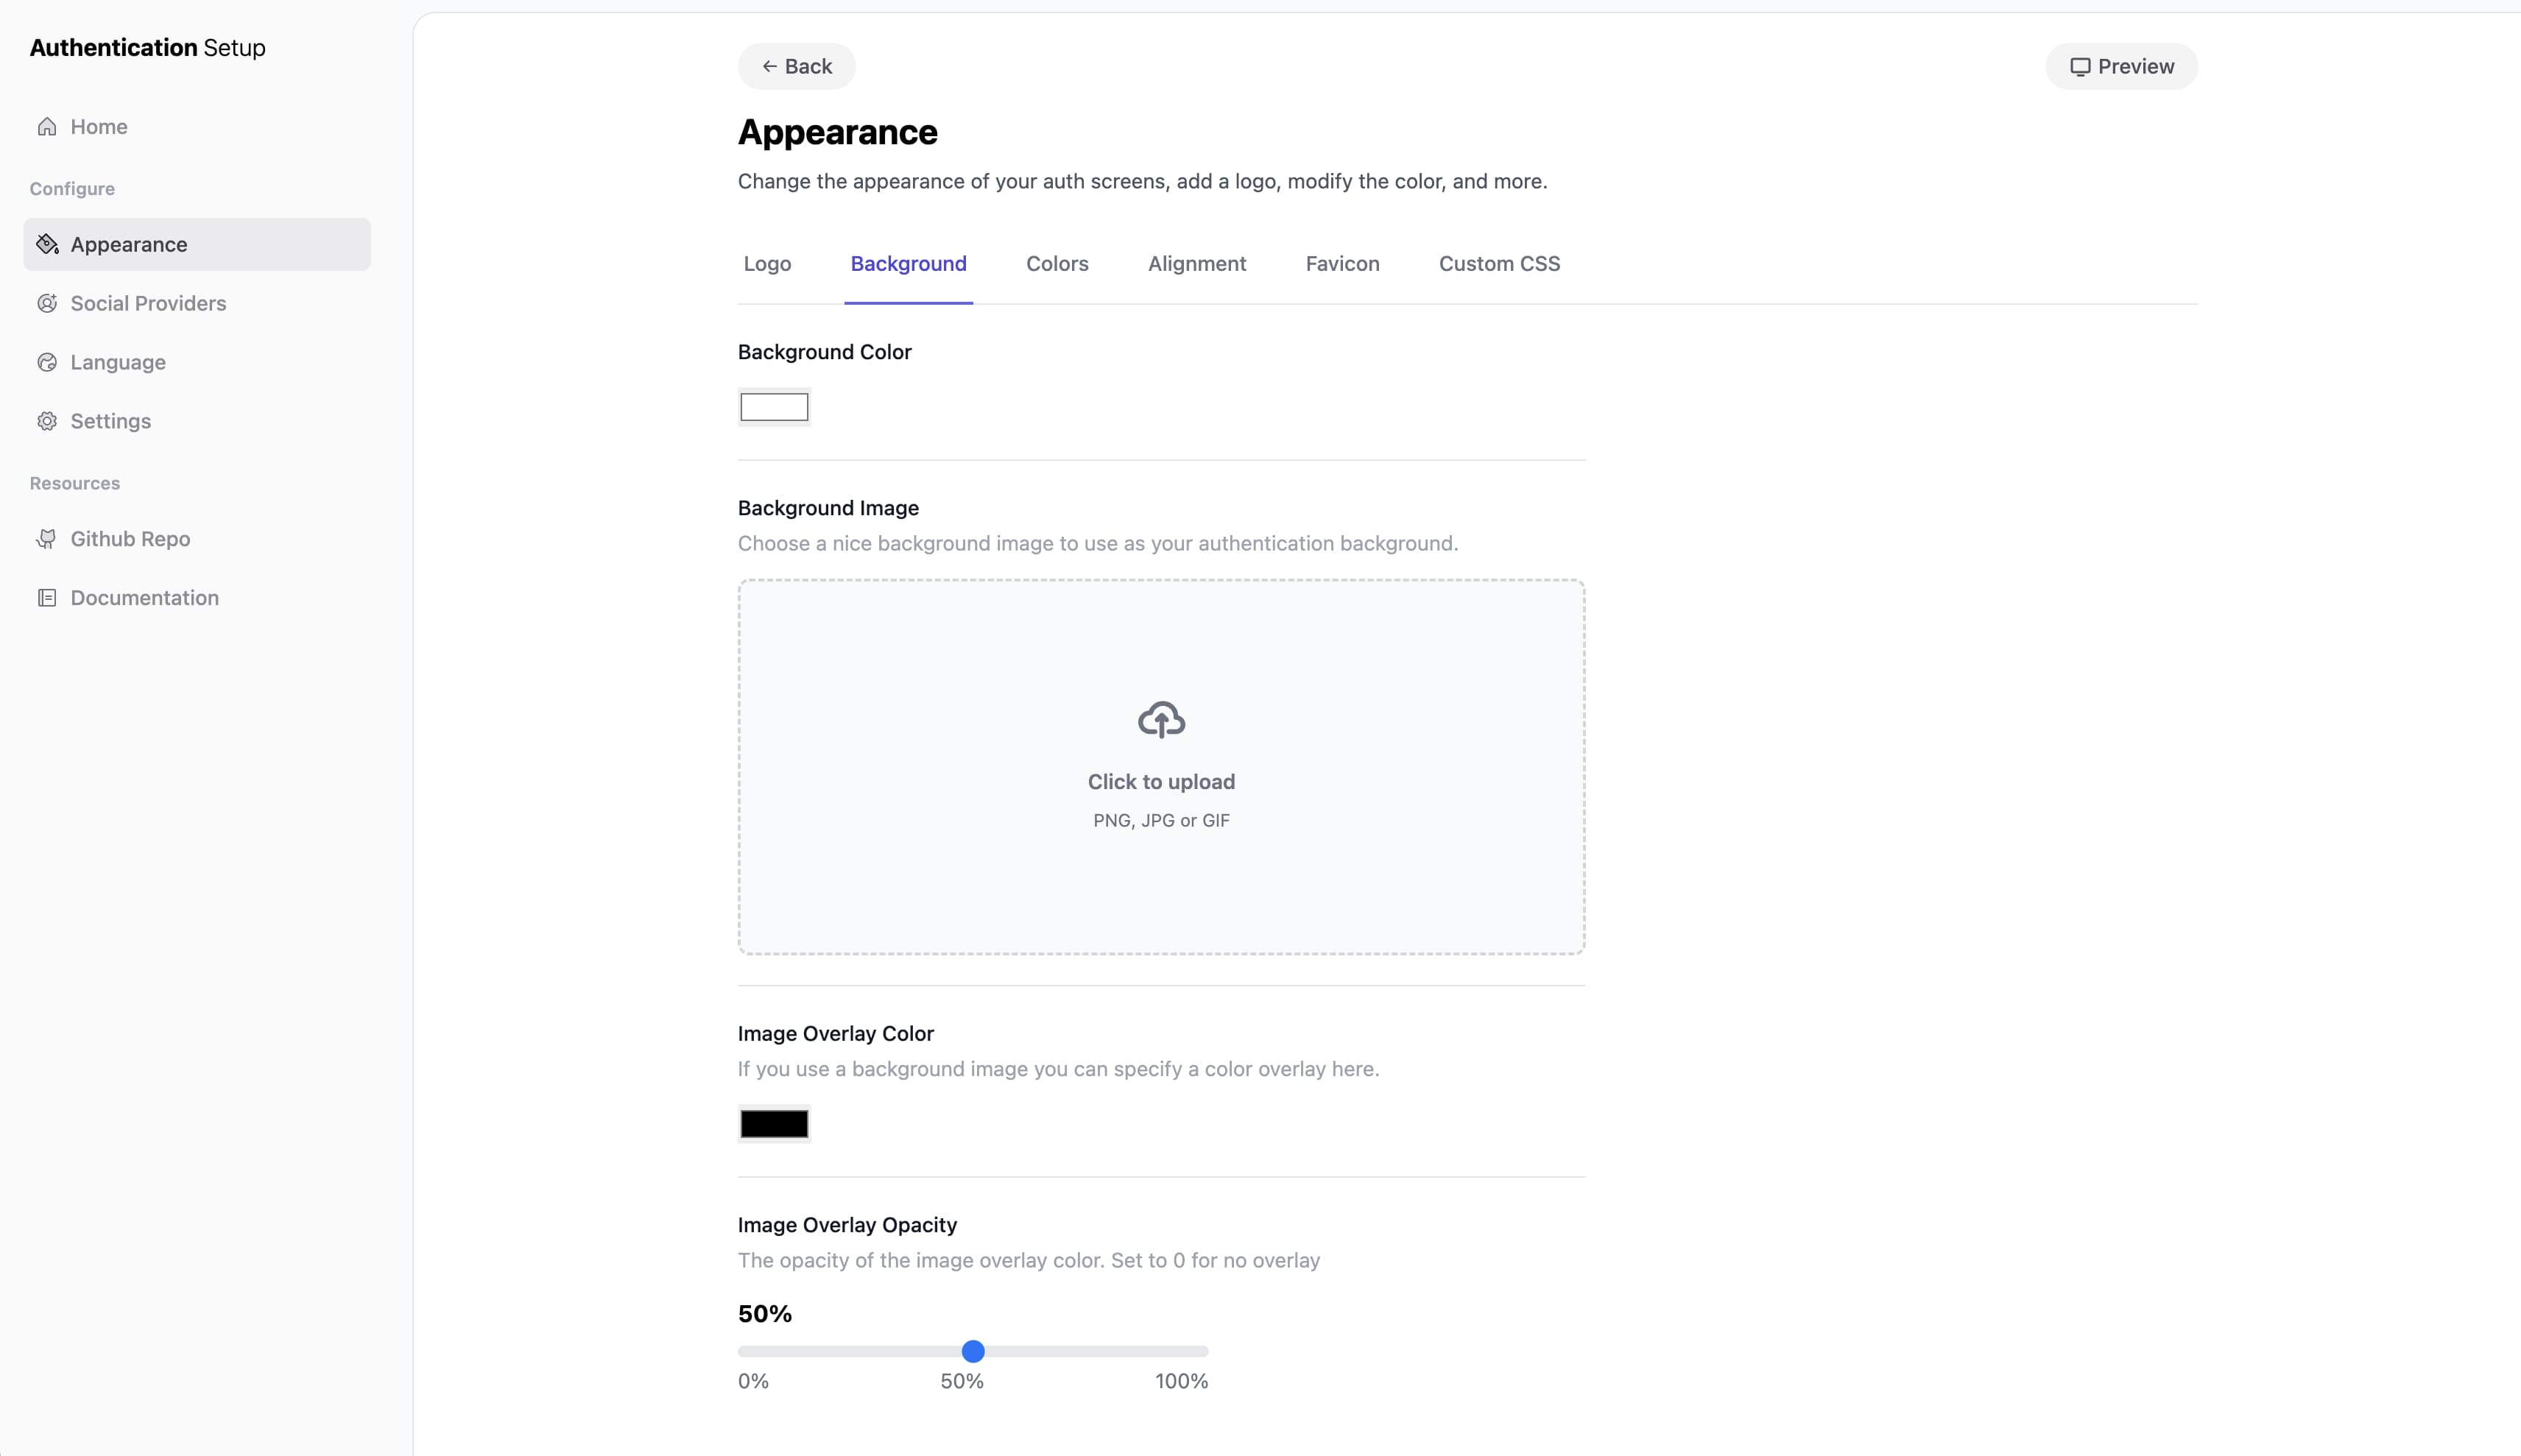Go to the Favicon tab
Screen dimensions: 2521x1456
(1342, 264)
